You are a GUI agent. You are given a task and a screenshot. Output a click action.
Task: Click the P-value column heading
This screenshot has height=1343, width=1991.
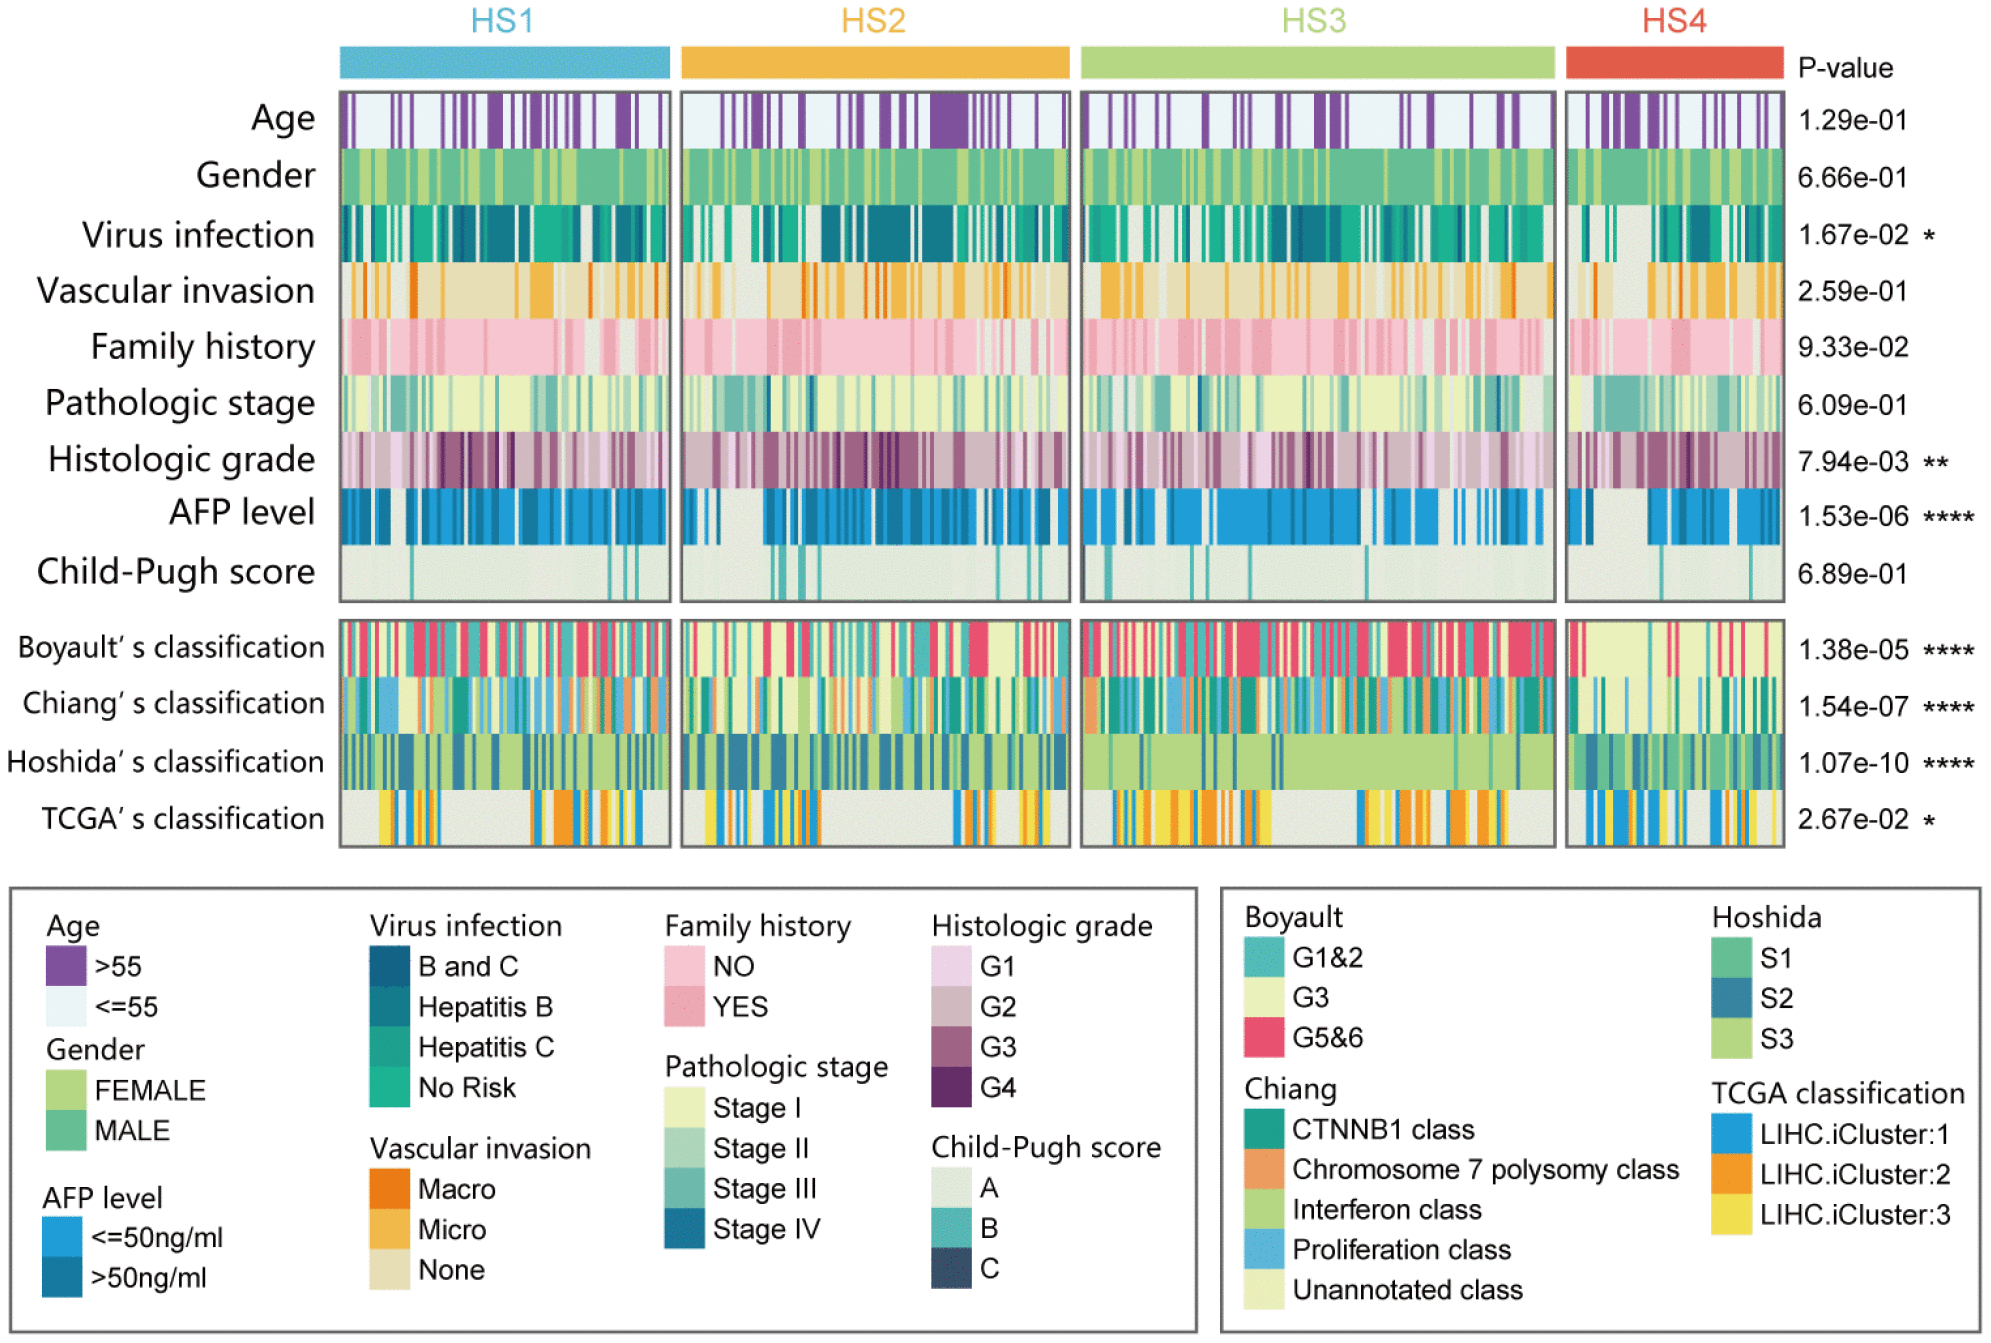1846,68
